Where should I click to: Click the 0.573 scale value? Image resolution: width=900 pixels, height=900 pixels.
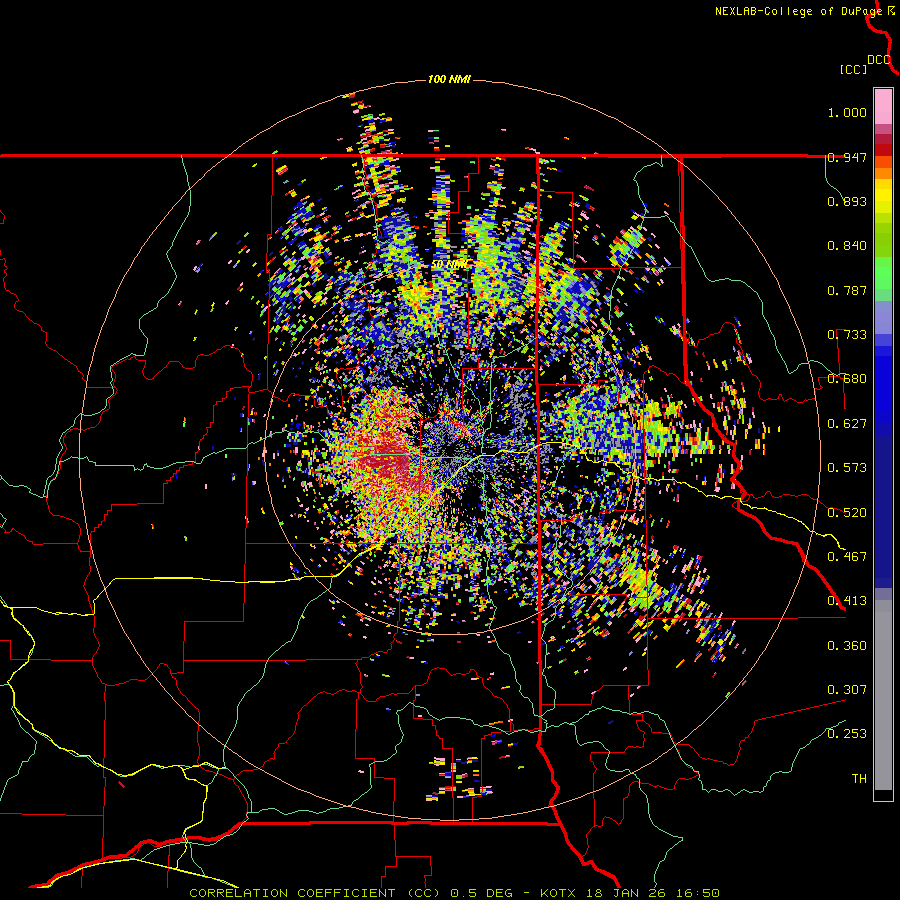(x=847, y=468)
